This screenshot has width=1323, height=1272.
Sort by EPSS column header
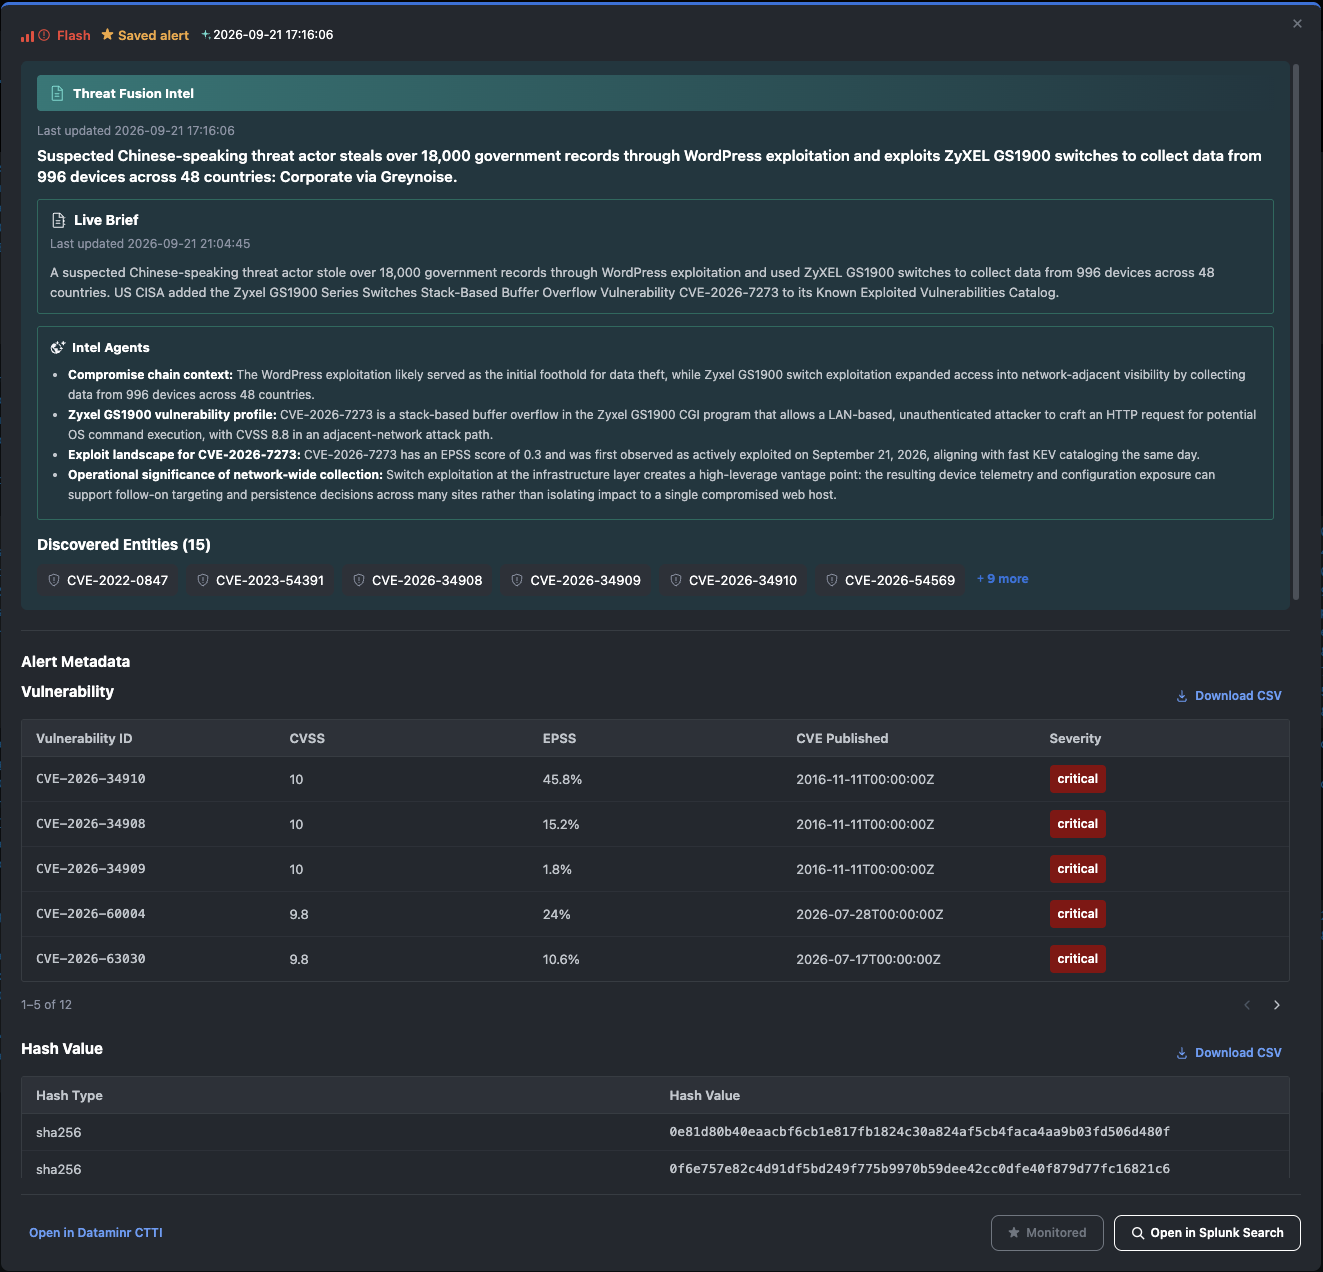[x=559, y=739]
